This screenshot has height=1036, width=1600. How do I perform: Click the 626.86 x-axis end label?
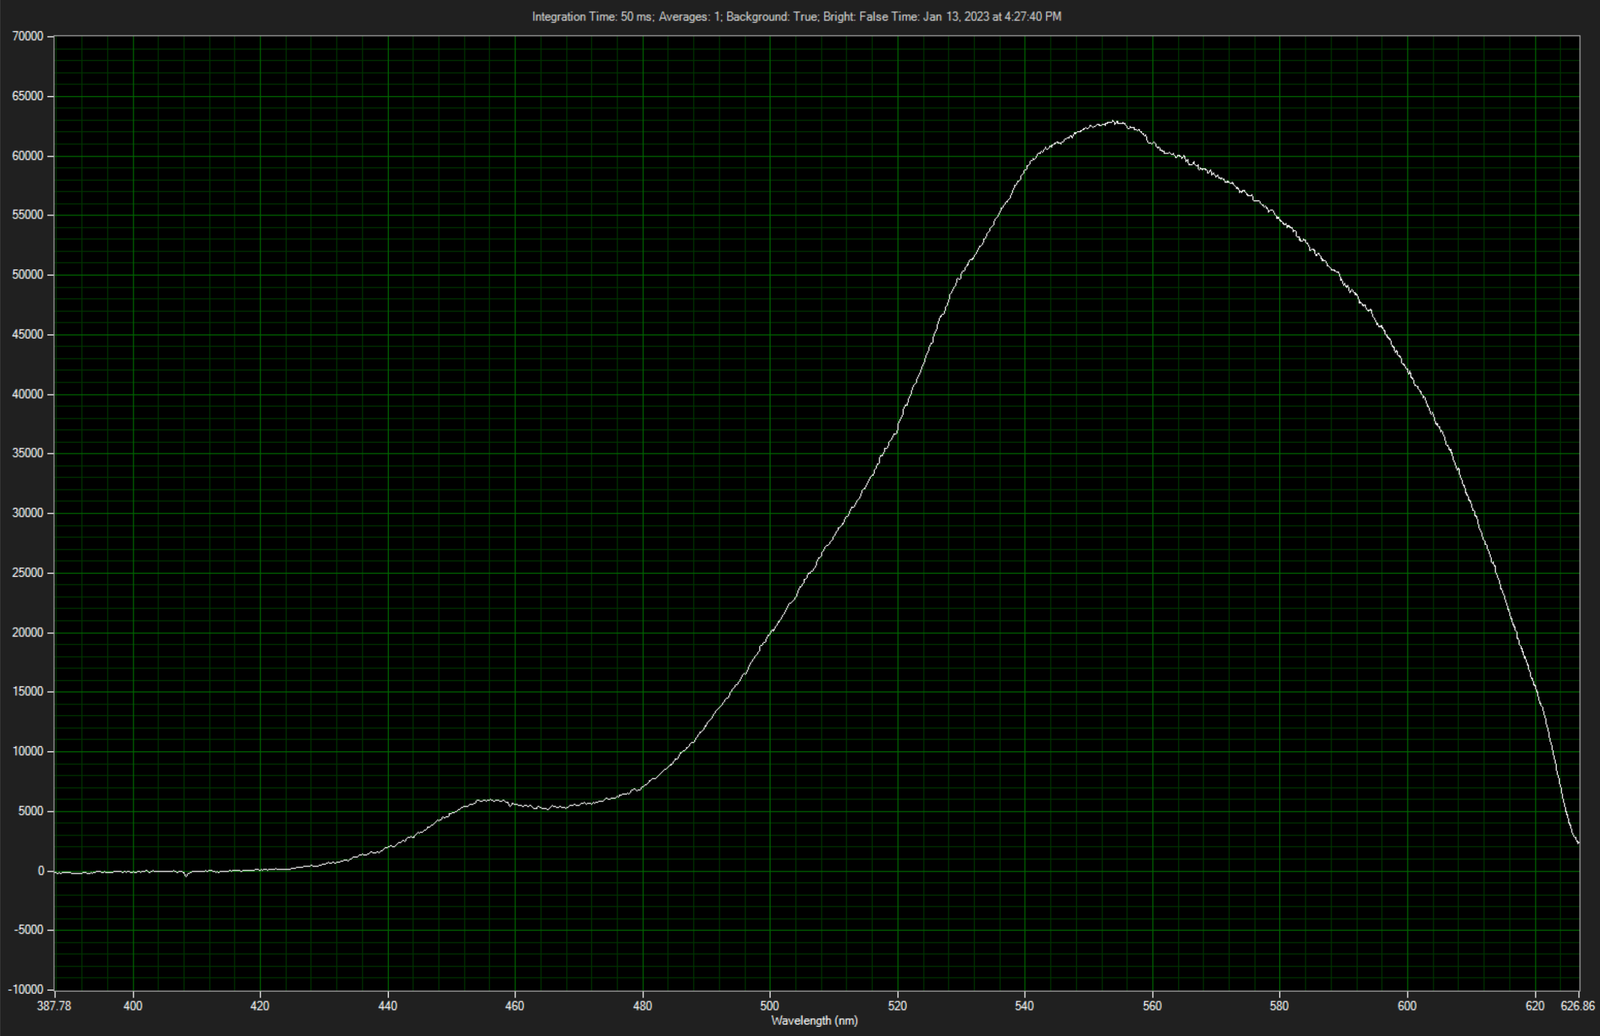(1577, 1006)
